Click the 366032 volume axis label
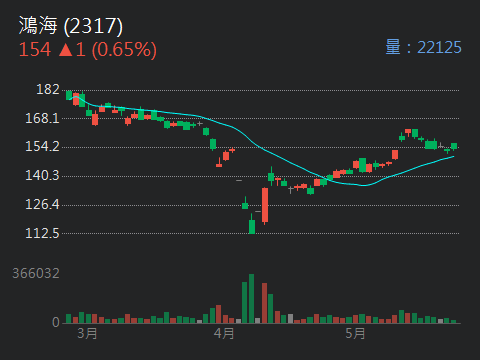Viewport: 480px width, 360px height. point(36,274)
